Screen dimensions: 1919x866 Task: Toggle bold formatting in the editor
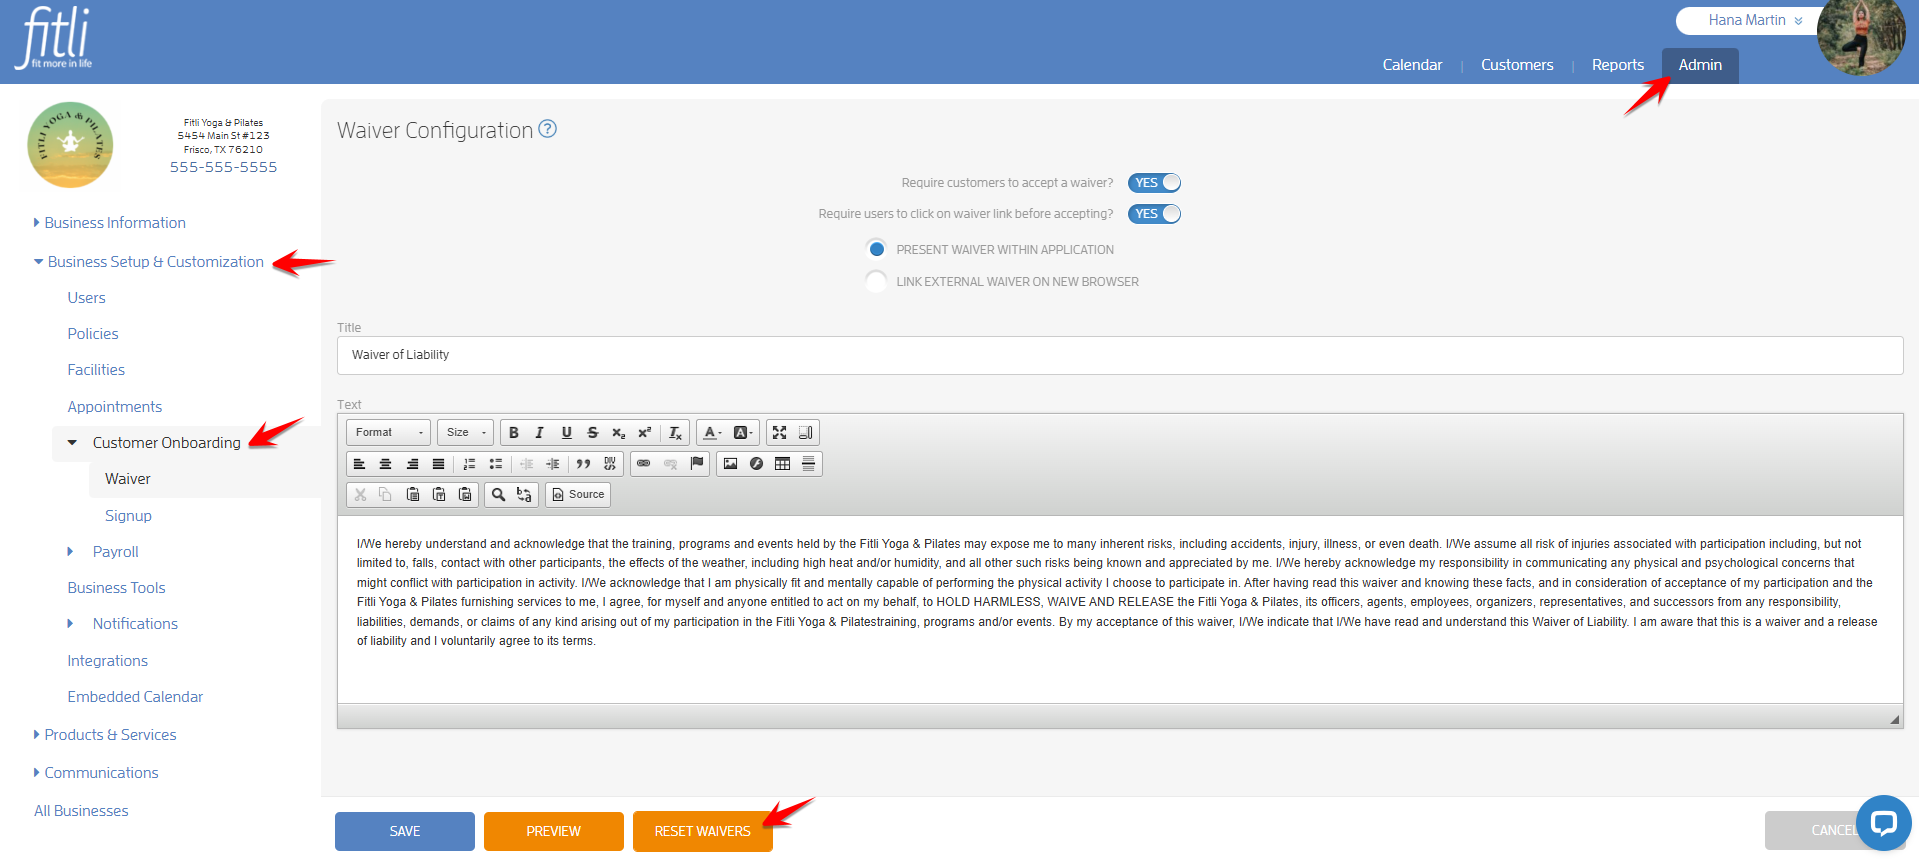[514, 433]
